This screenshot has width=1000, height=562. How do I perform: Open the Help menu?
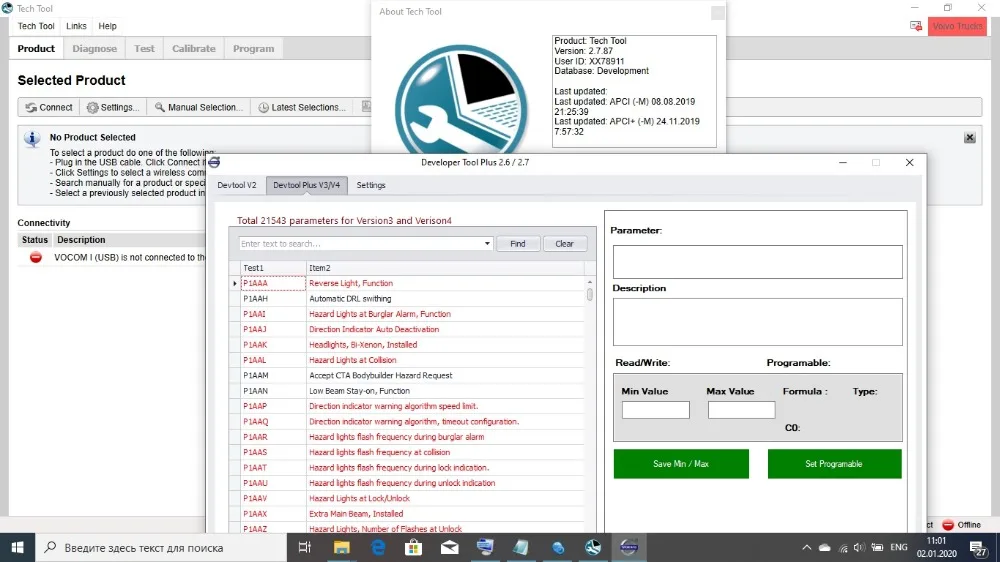107,26
